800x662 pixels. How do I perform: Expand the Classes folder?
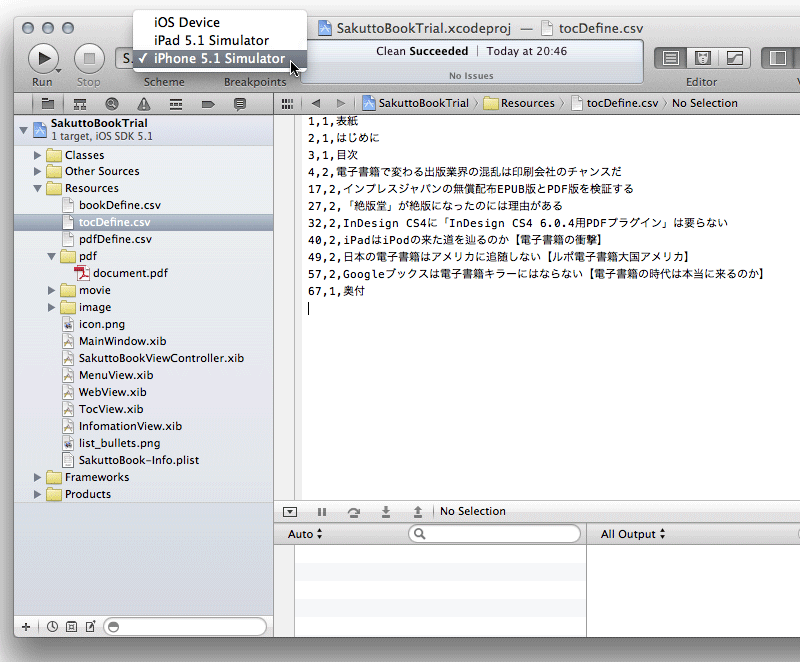point(37,155)
